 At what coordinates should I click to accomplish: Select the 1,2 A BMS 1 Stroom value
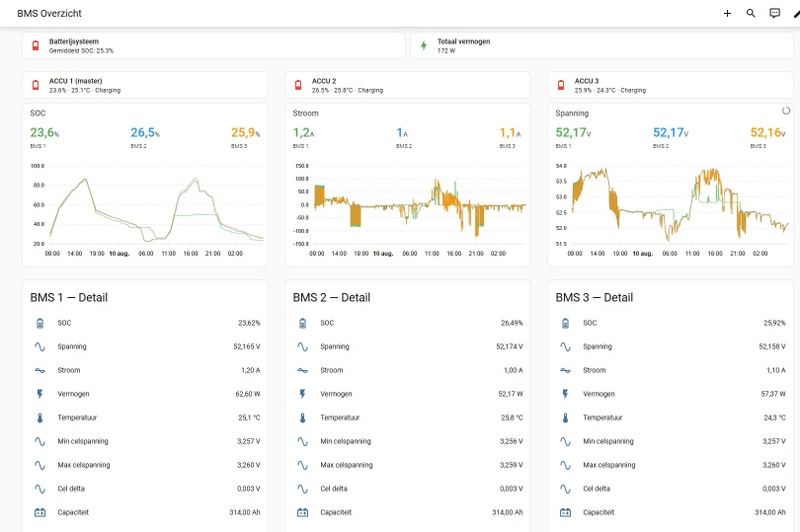pyautogui.click(x=303, y=133)
